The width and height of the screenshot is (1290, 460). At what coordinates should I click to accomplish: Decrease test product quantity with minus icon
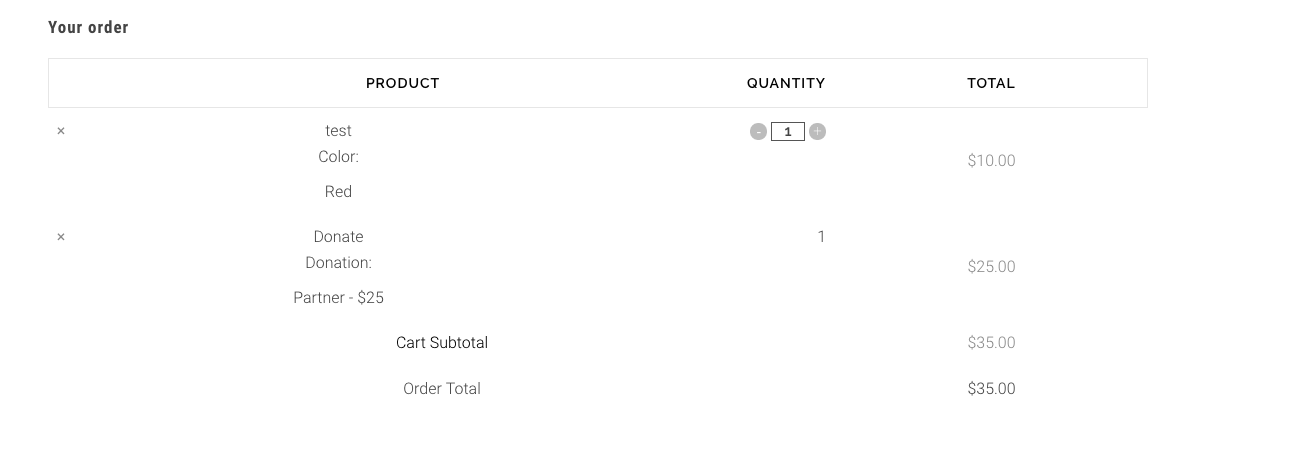758,131
